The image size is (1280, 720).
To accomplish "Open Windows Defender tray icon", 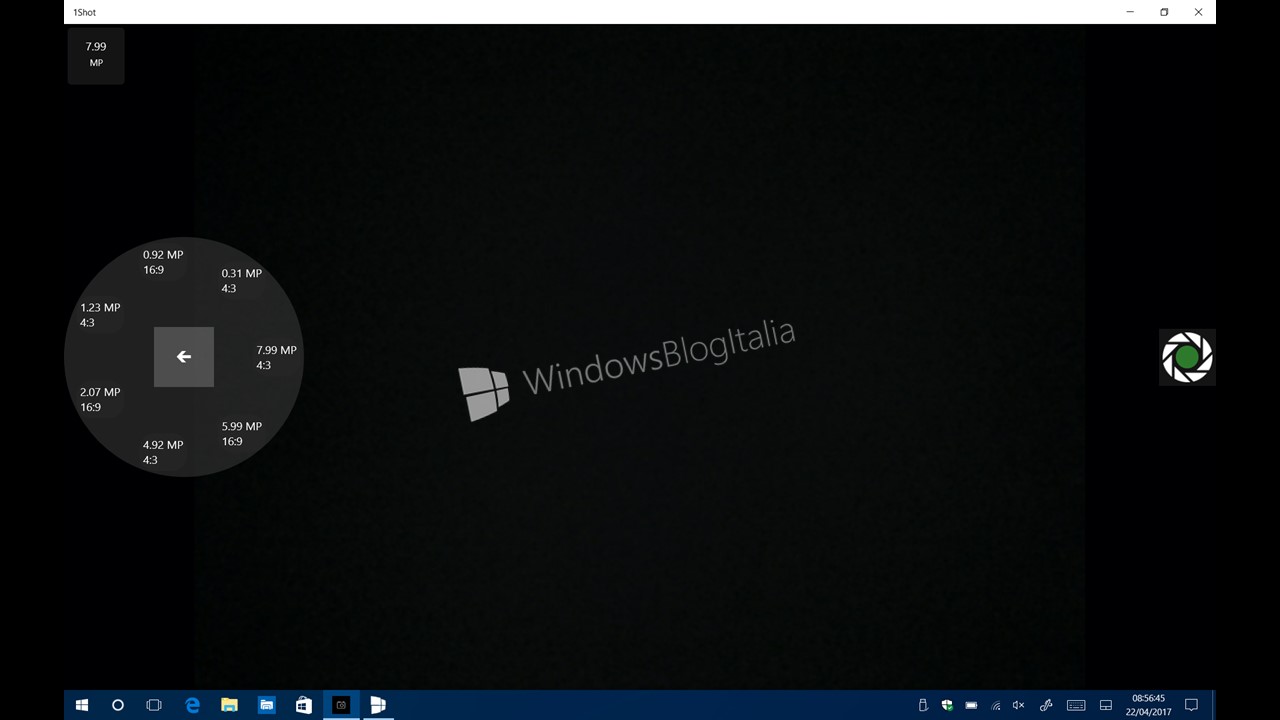I will coord(947,705).
